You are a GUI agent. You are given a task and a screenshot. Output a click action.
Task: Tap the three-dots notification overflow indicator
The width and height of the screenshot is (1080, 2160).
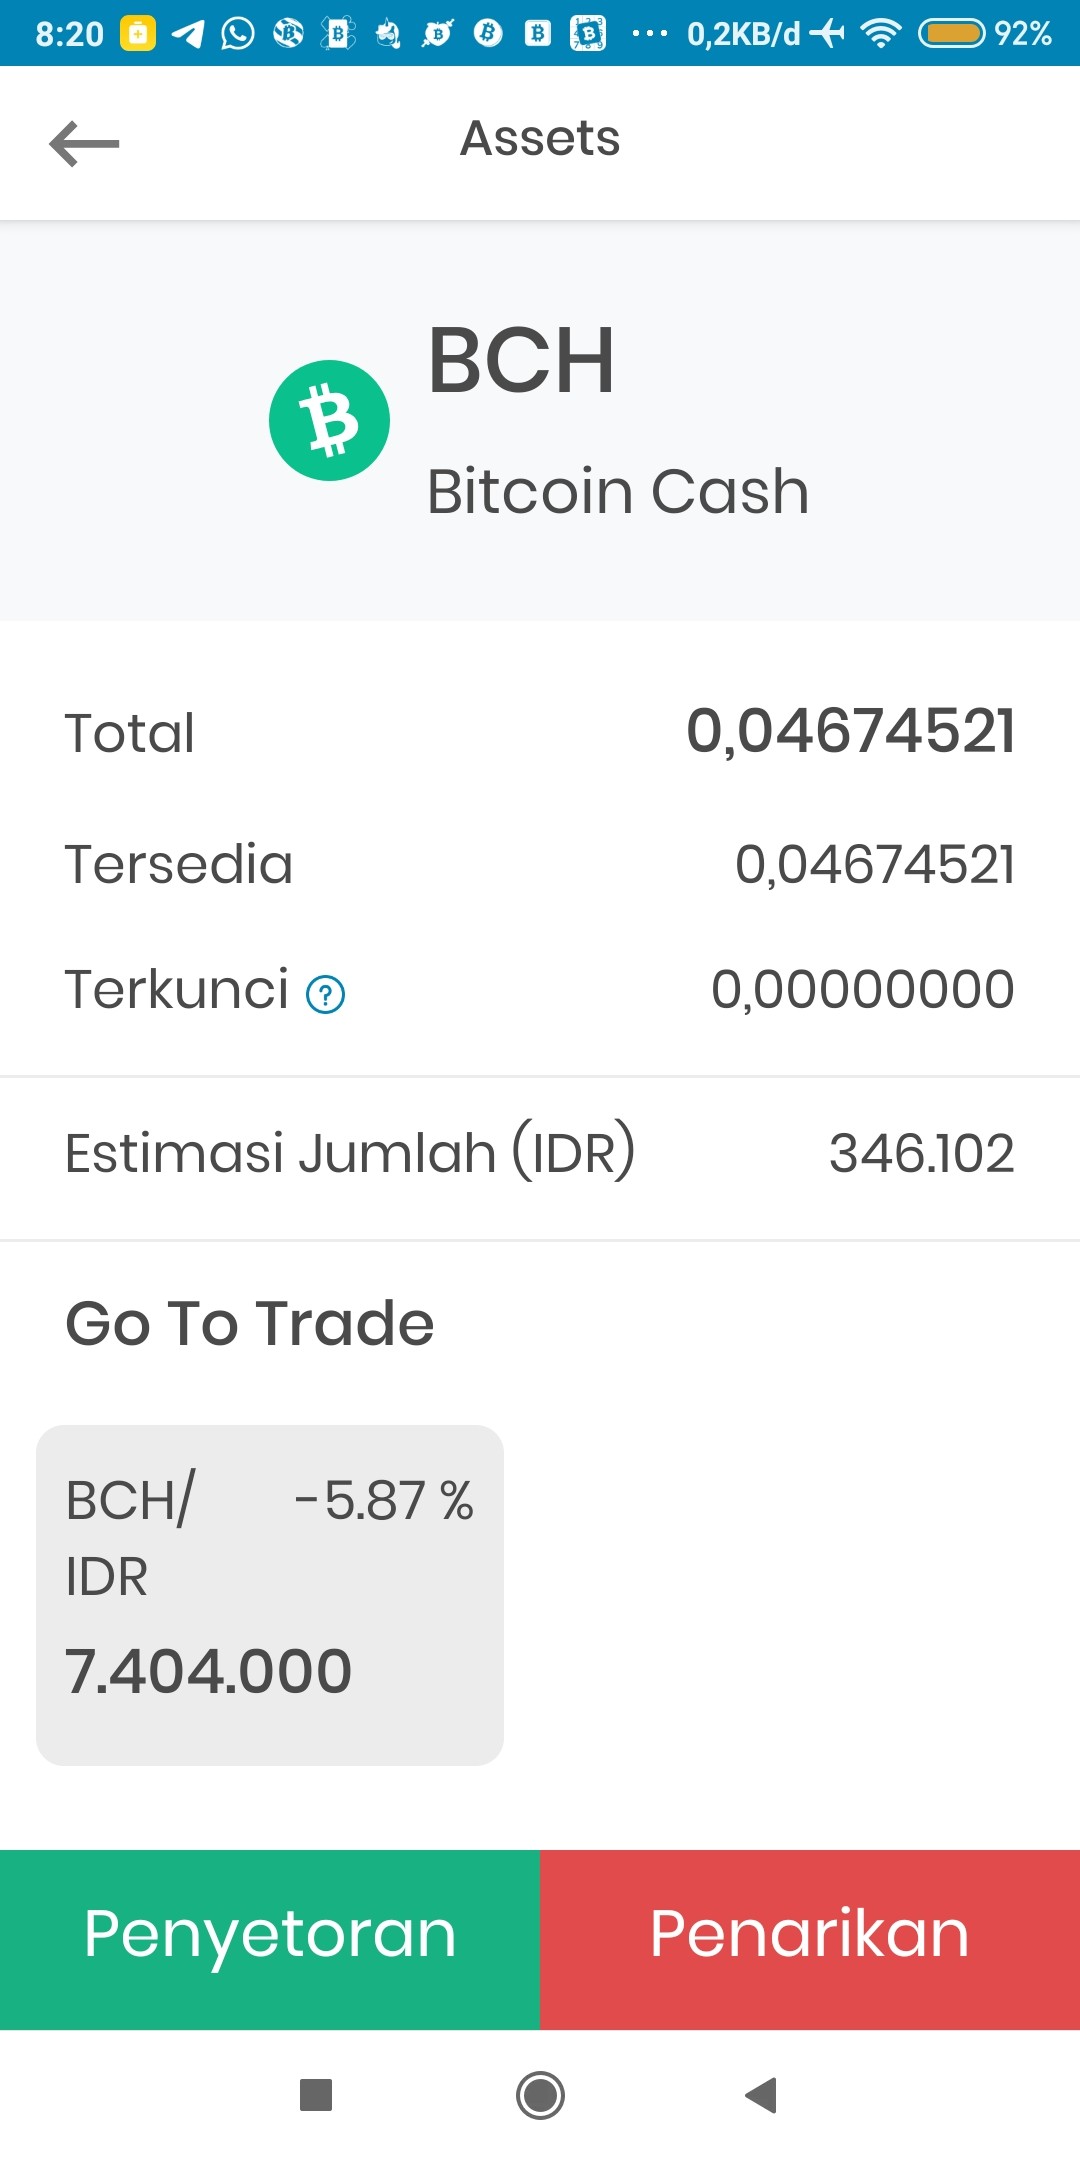tap(650, 34)
